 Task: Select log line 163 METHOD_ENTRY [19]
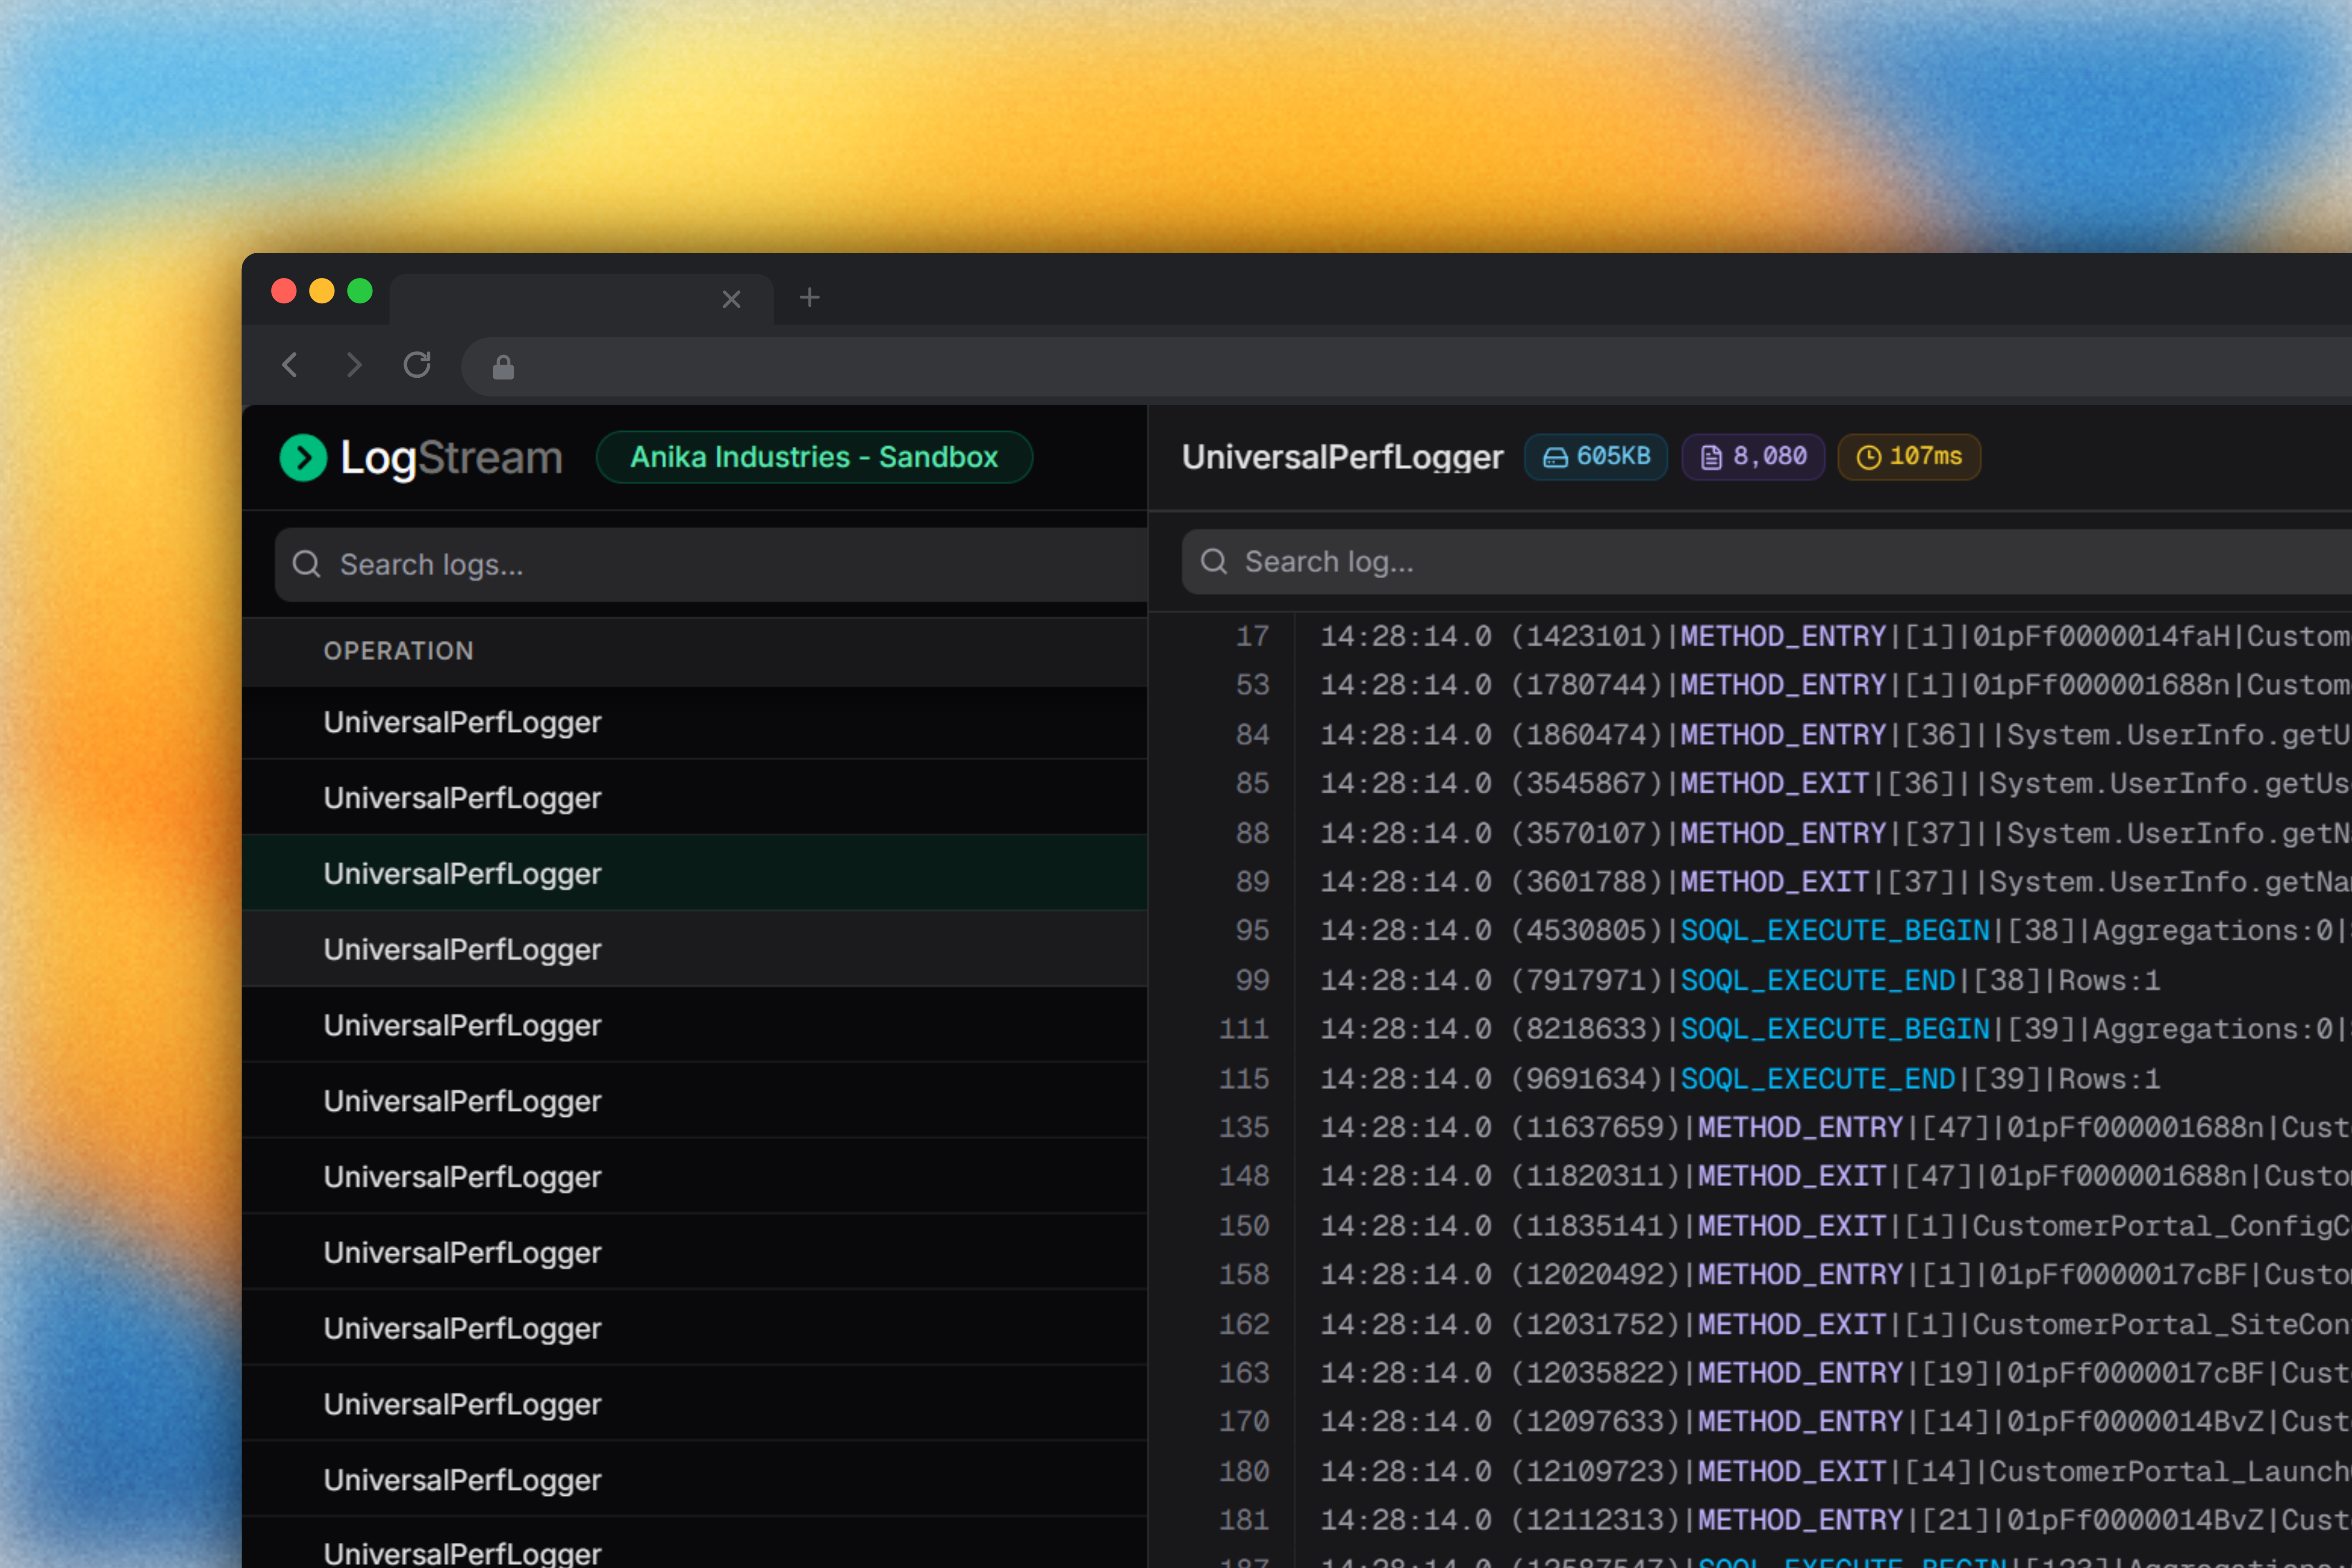1750,1373
